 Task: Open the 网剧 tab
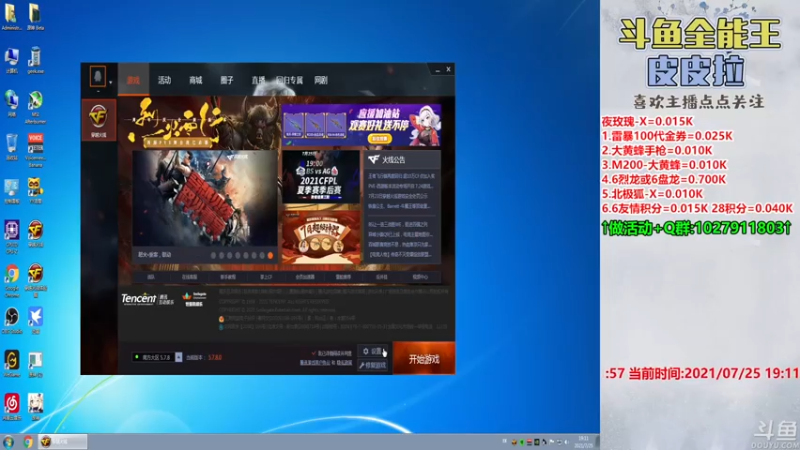tap(321, 80)
